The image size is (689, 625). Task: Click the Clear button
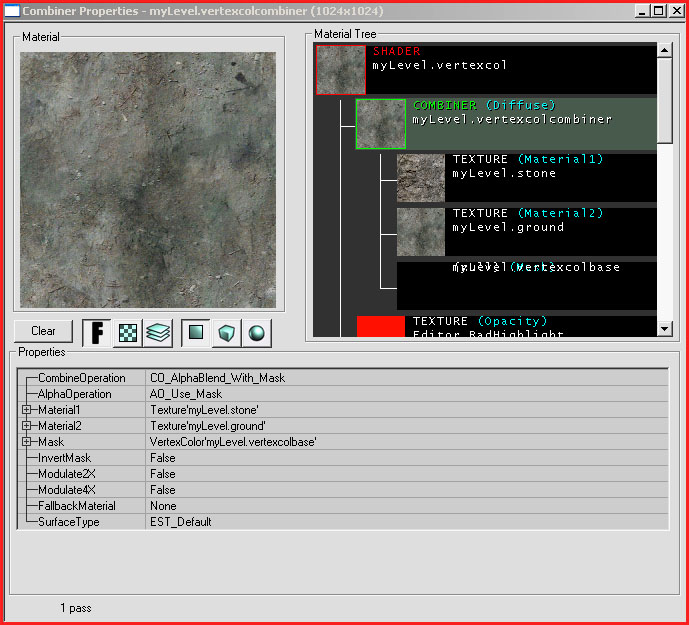click(43, 331)
